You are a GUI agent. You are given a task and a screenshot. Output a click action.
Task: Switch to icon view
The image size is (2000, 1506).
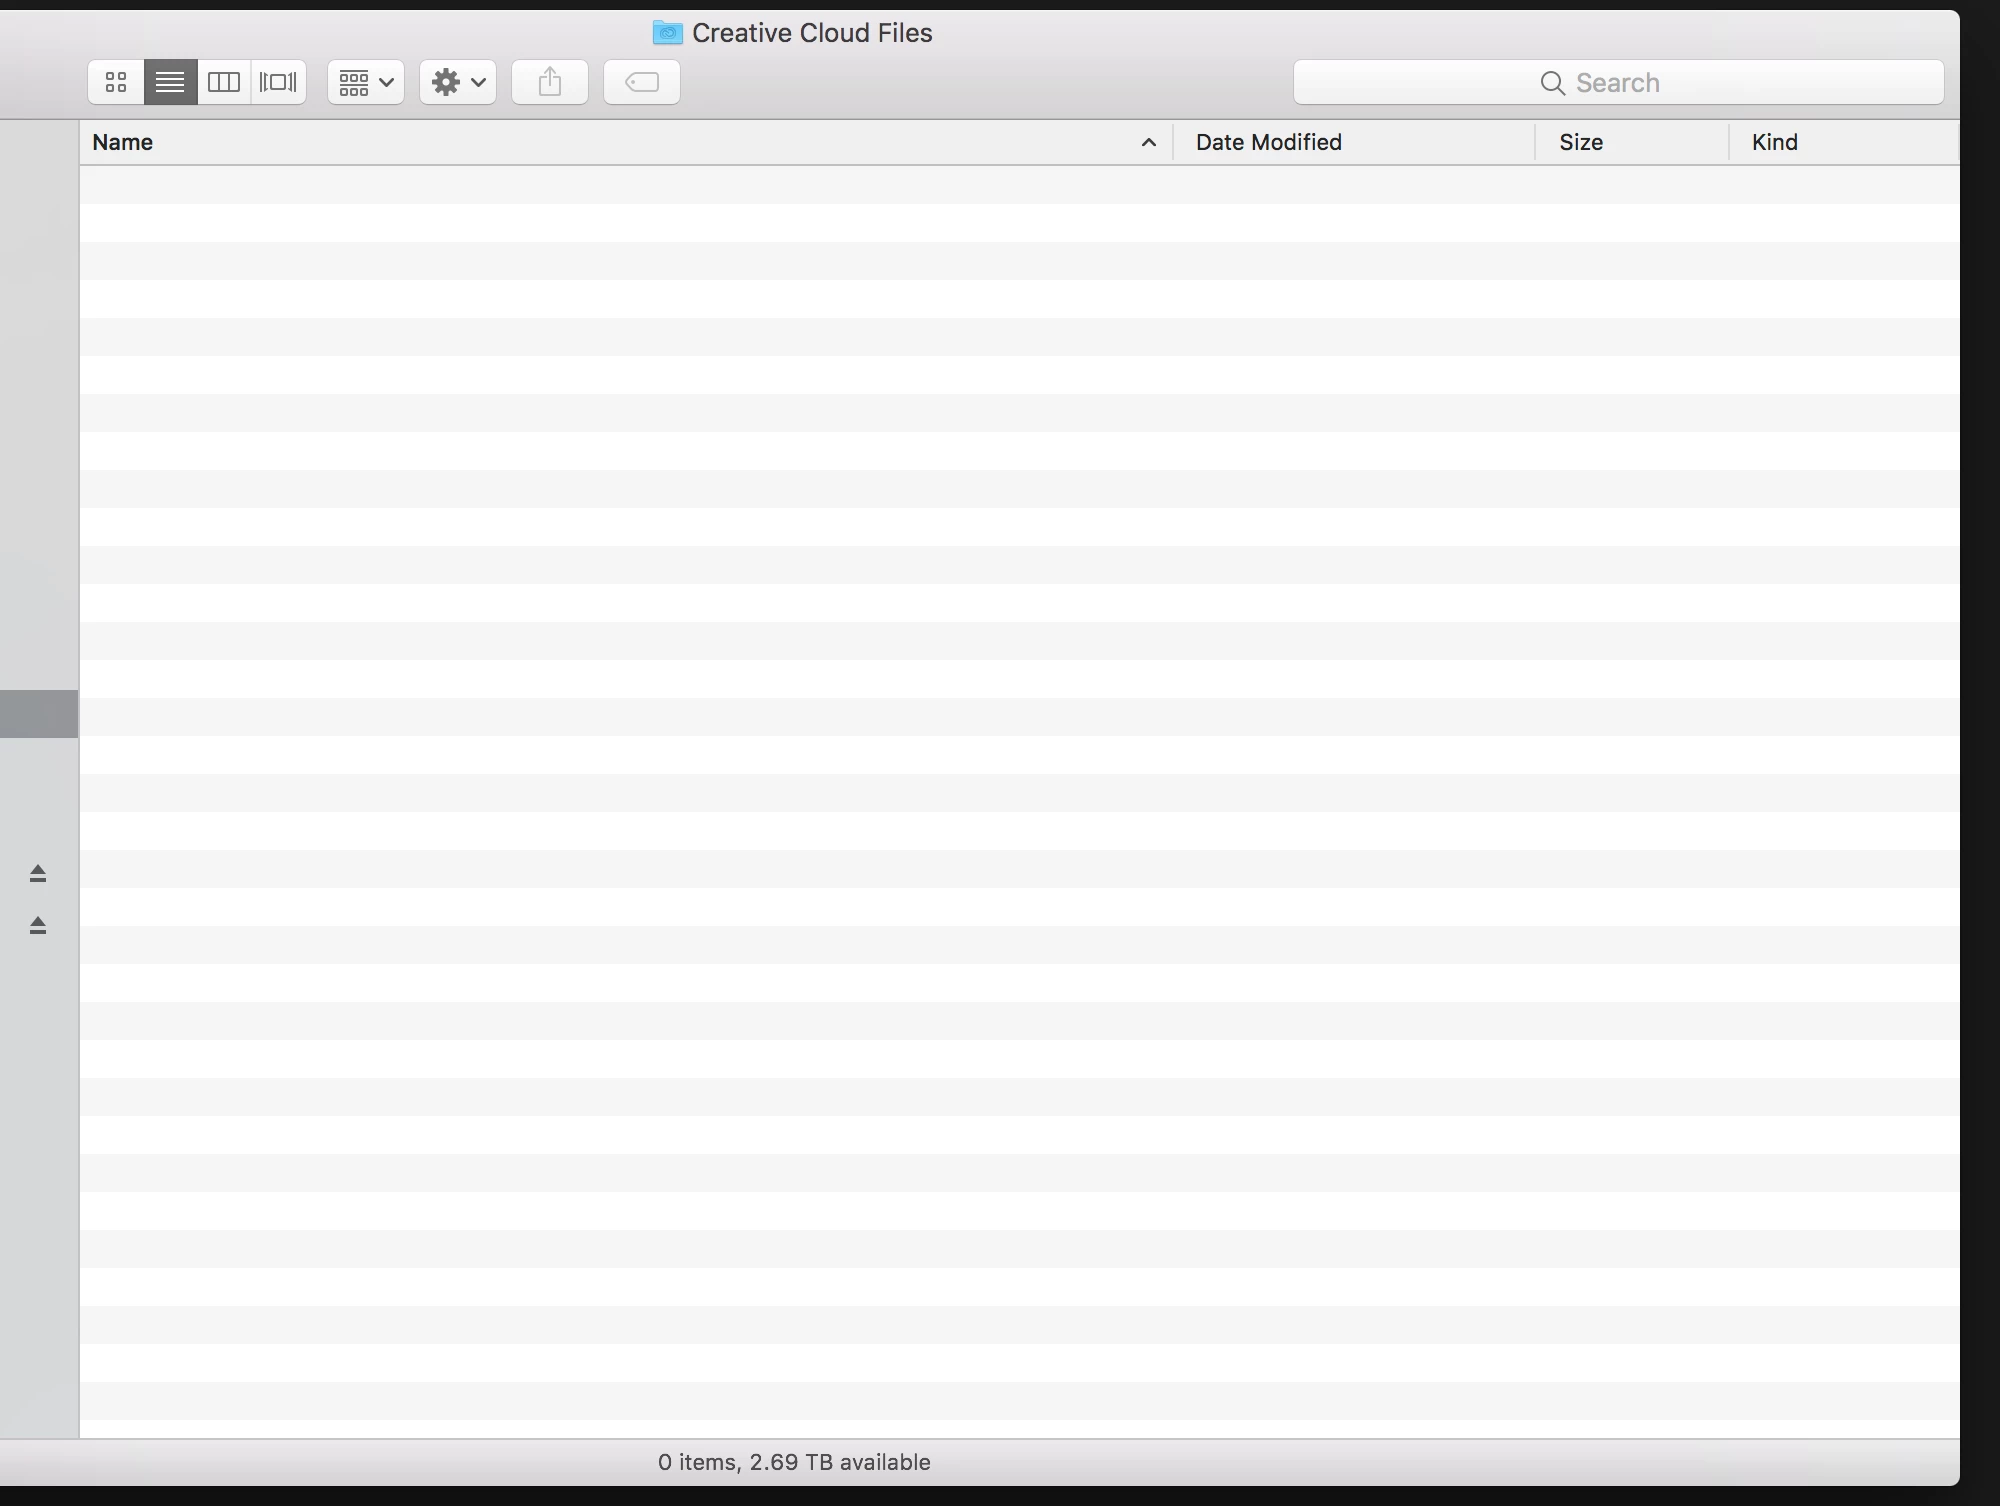(x=116, y=82)
